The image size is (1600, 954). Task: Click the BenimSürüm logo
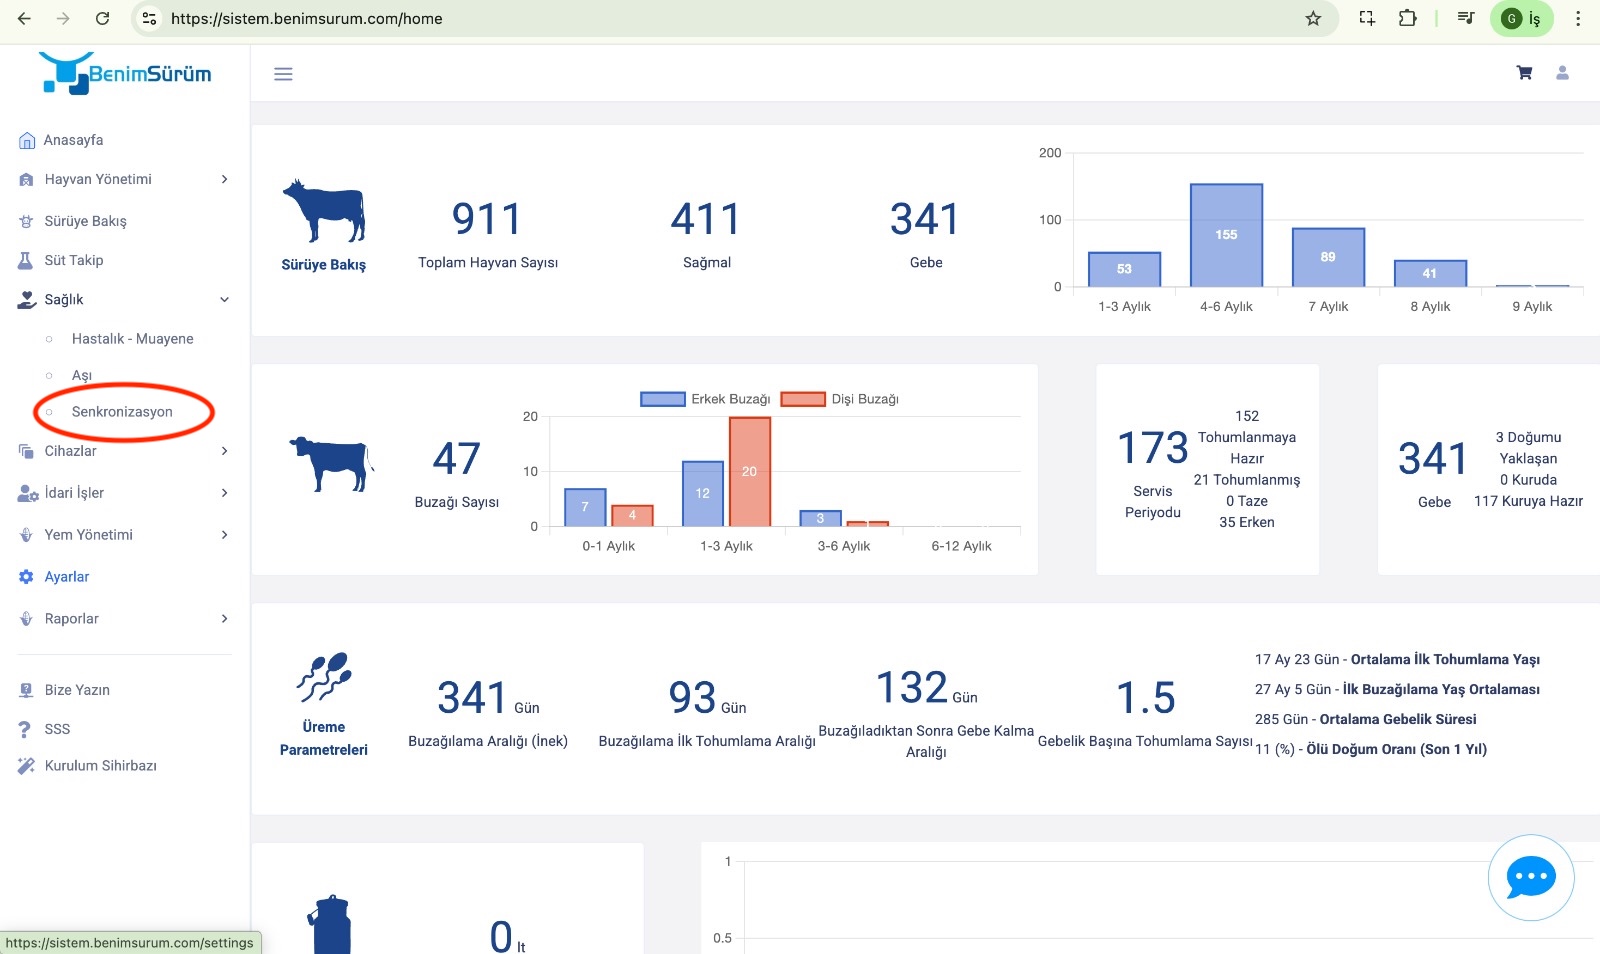pyautogui.click(x=125, y=73)
